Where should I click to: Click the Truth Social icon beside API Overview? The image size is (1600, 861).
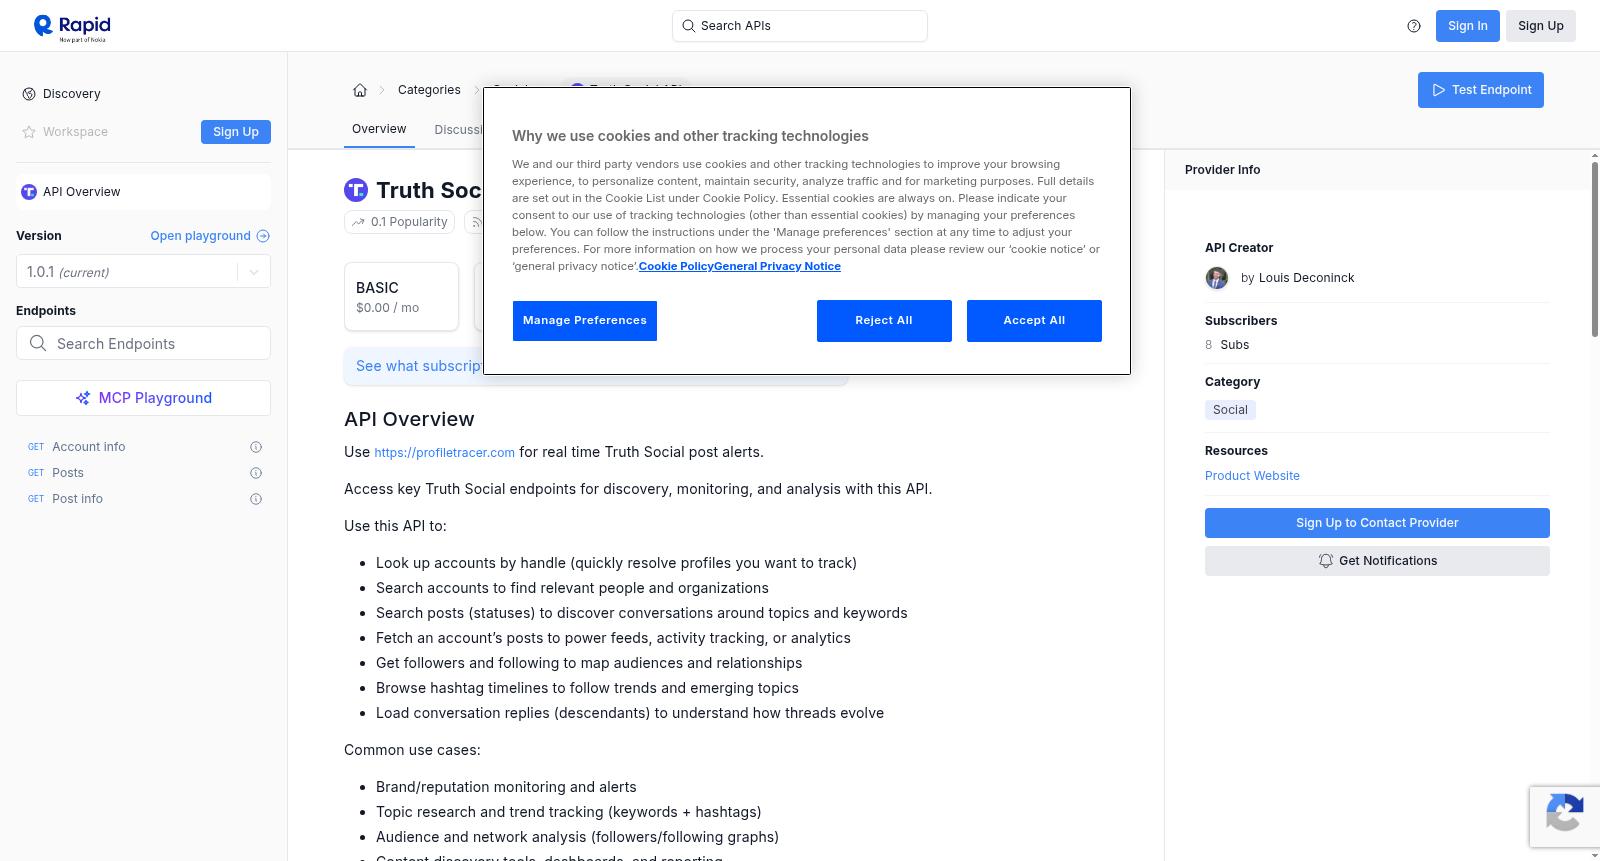[29, 192]
